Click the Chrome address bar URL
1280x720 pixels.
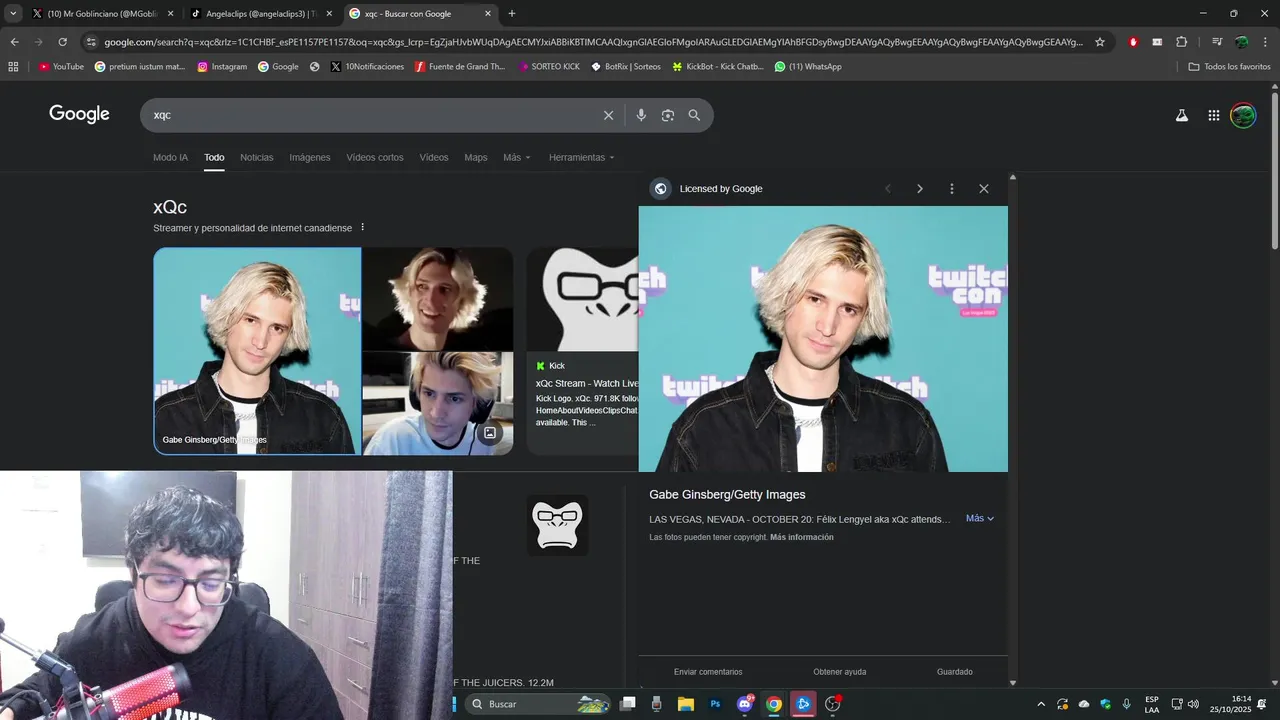[593, 42]
